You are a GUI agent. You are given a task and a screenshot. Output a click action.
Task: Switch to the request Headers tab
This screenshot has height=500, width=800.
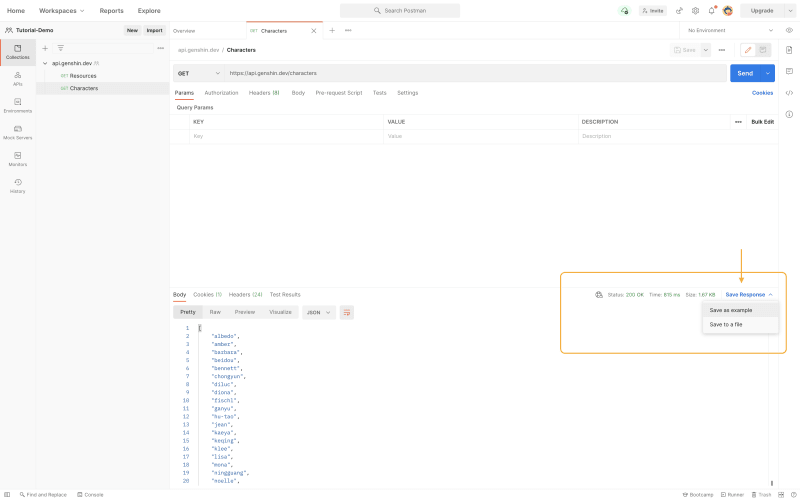264,93
